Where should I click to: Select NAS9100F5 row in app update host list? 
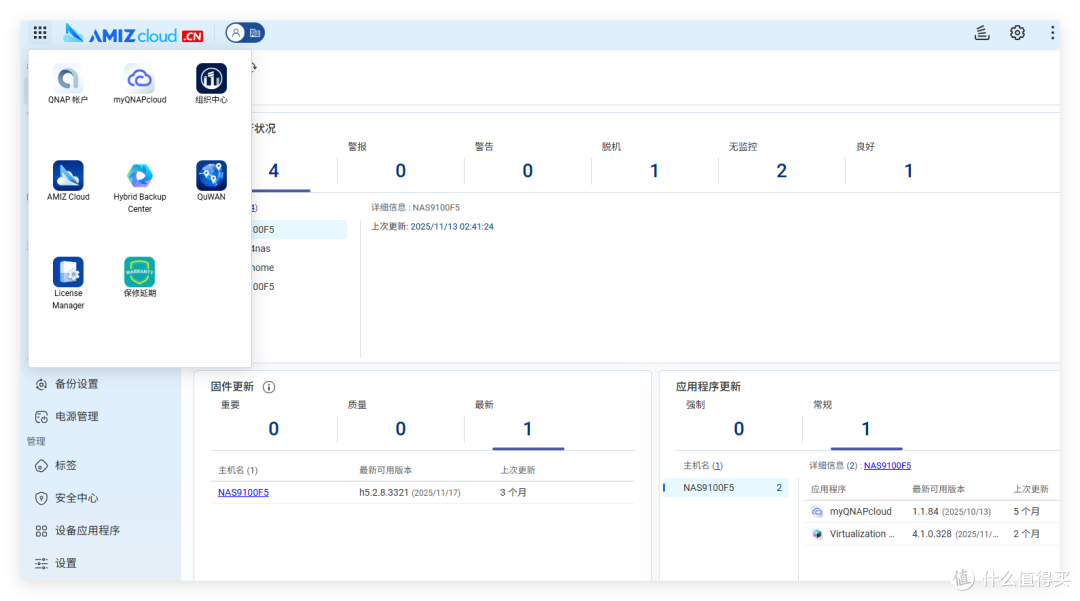point(726,487)
